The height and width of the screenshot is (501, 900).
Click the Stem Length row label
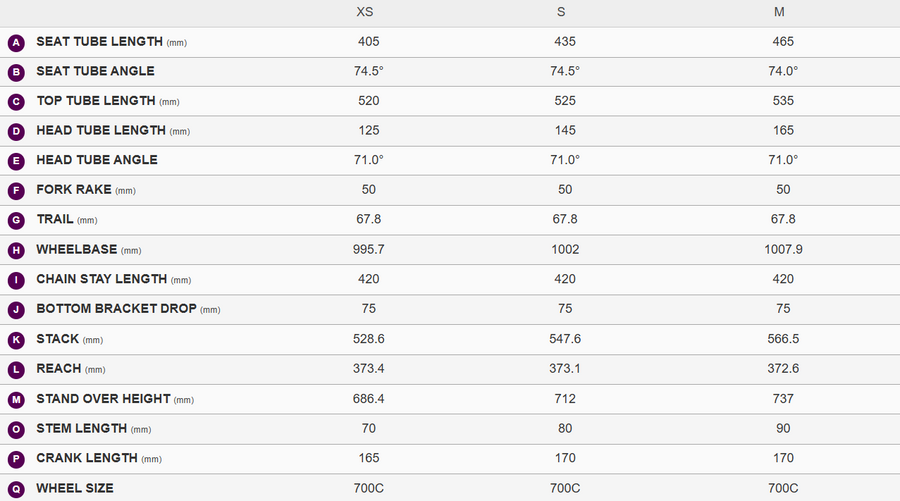(94, 429)
